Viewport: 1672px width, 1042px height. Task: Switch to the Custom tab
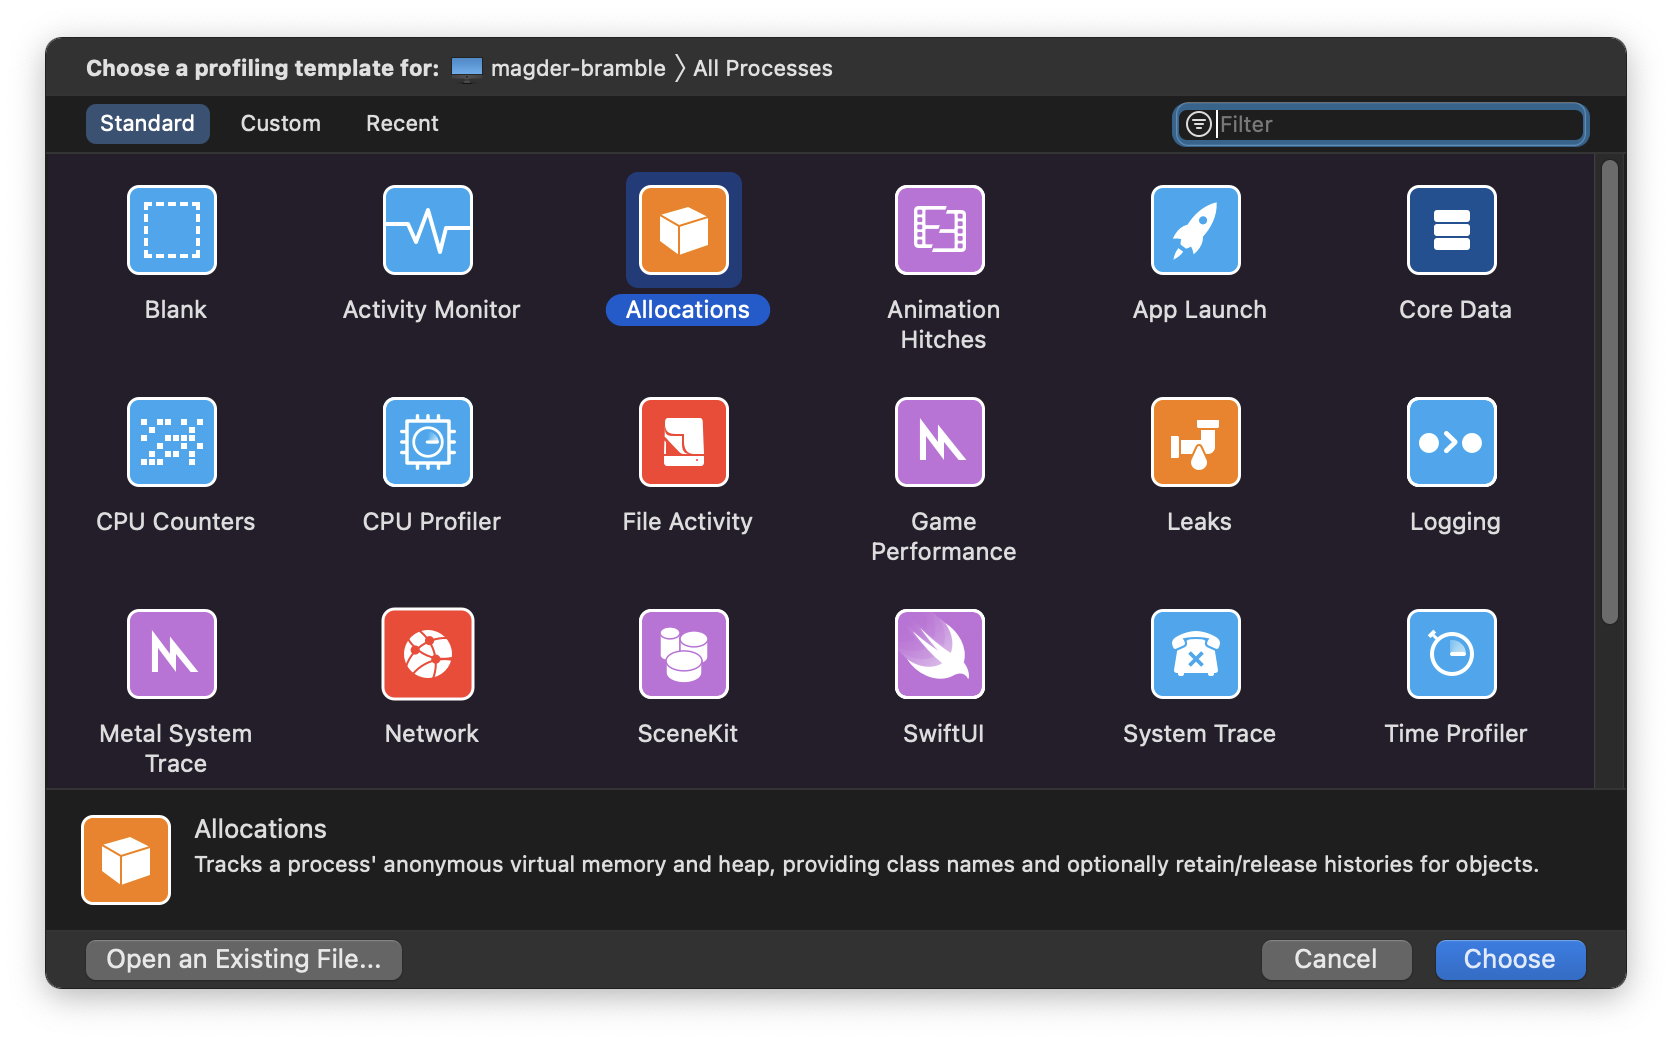coord(281,124)
